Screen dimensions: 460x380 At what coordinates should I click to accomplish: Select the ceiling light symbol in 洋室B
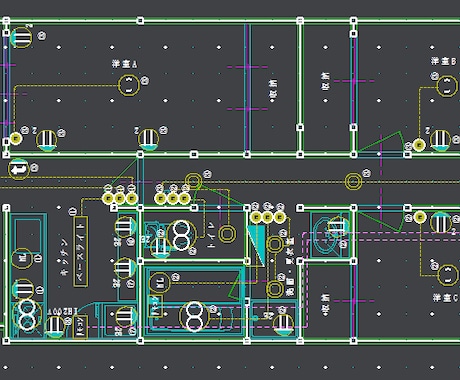point(446,86)
